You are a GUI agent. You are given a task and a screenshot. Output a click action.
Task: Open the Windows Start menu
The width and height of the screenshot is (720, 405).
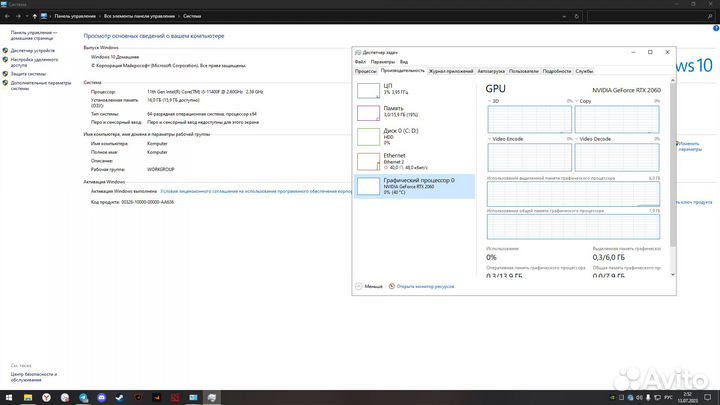pyautogui.click(x=9, y=398)
